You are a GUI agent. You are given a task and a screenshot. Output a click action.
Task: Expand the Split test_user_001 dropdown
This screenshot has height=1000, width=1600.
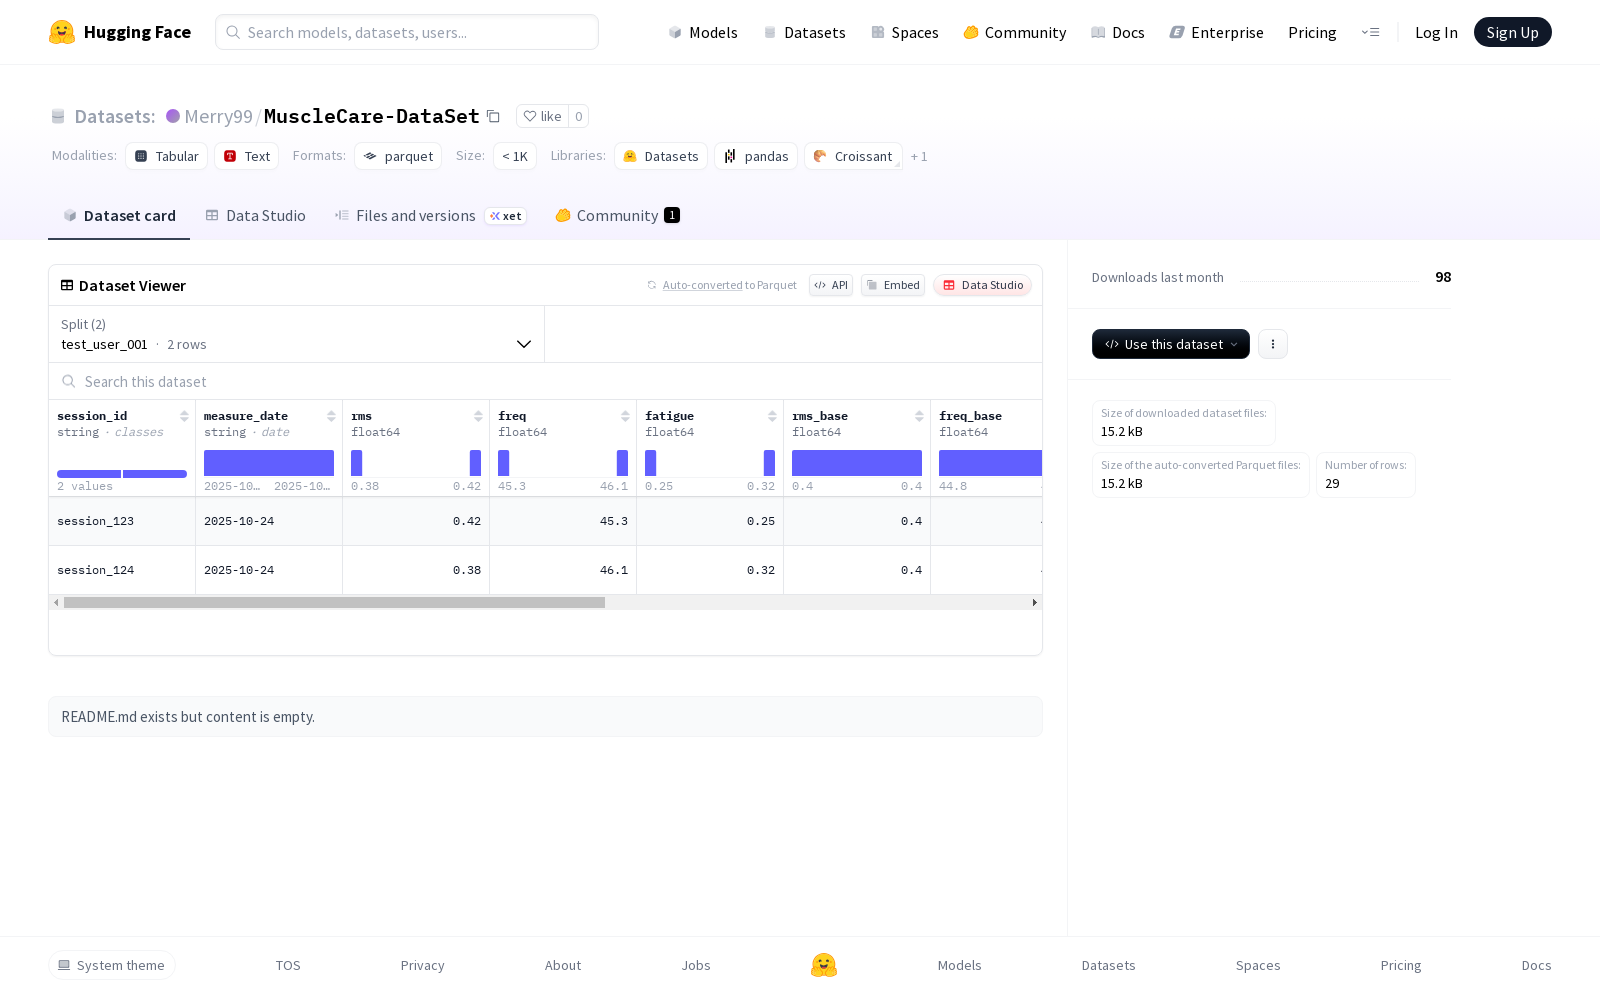tap(297, 334)
